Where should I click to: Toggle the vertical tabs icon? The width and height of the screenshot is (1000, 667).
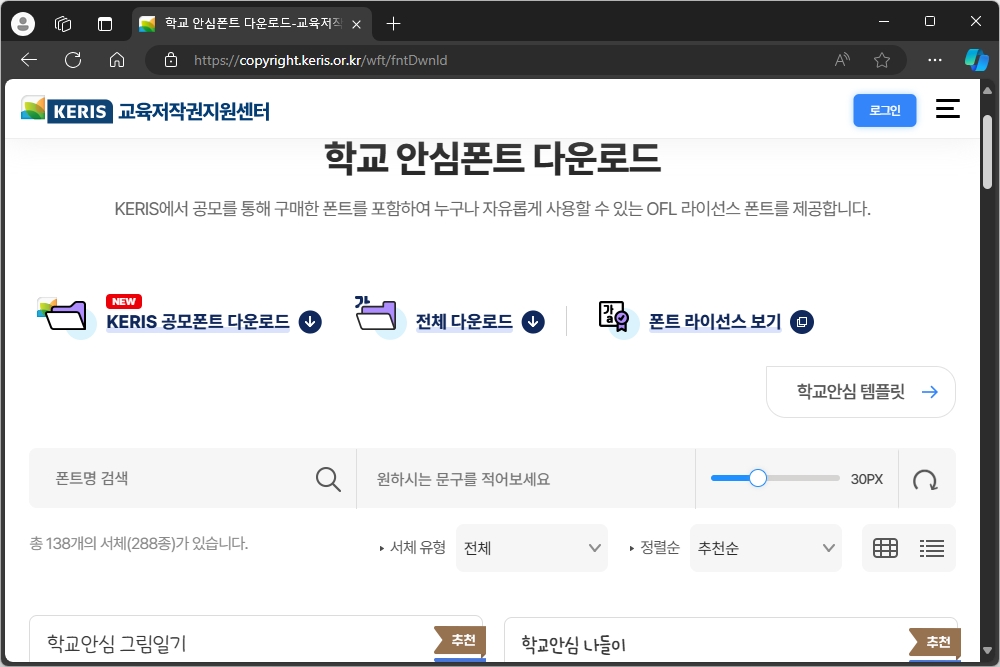[x=105, y=24]
